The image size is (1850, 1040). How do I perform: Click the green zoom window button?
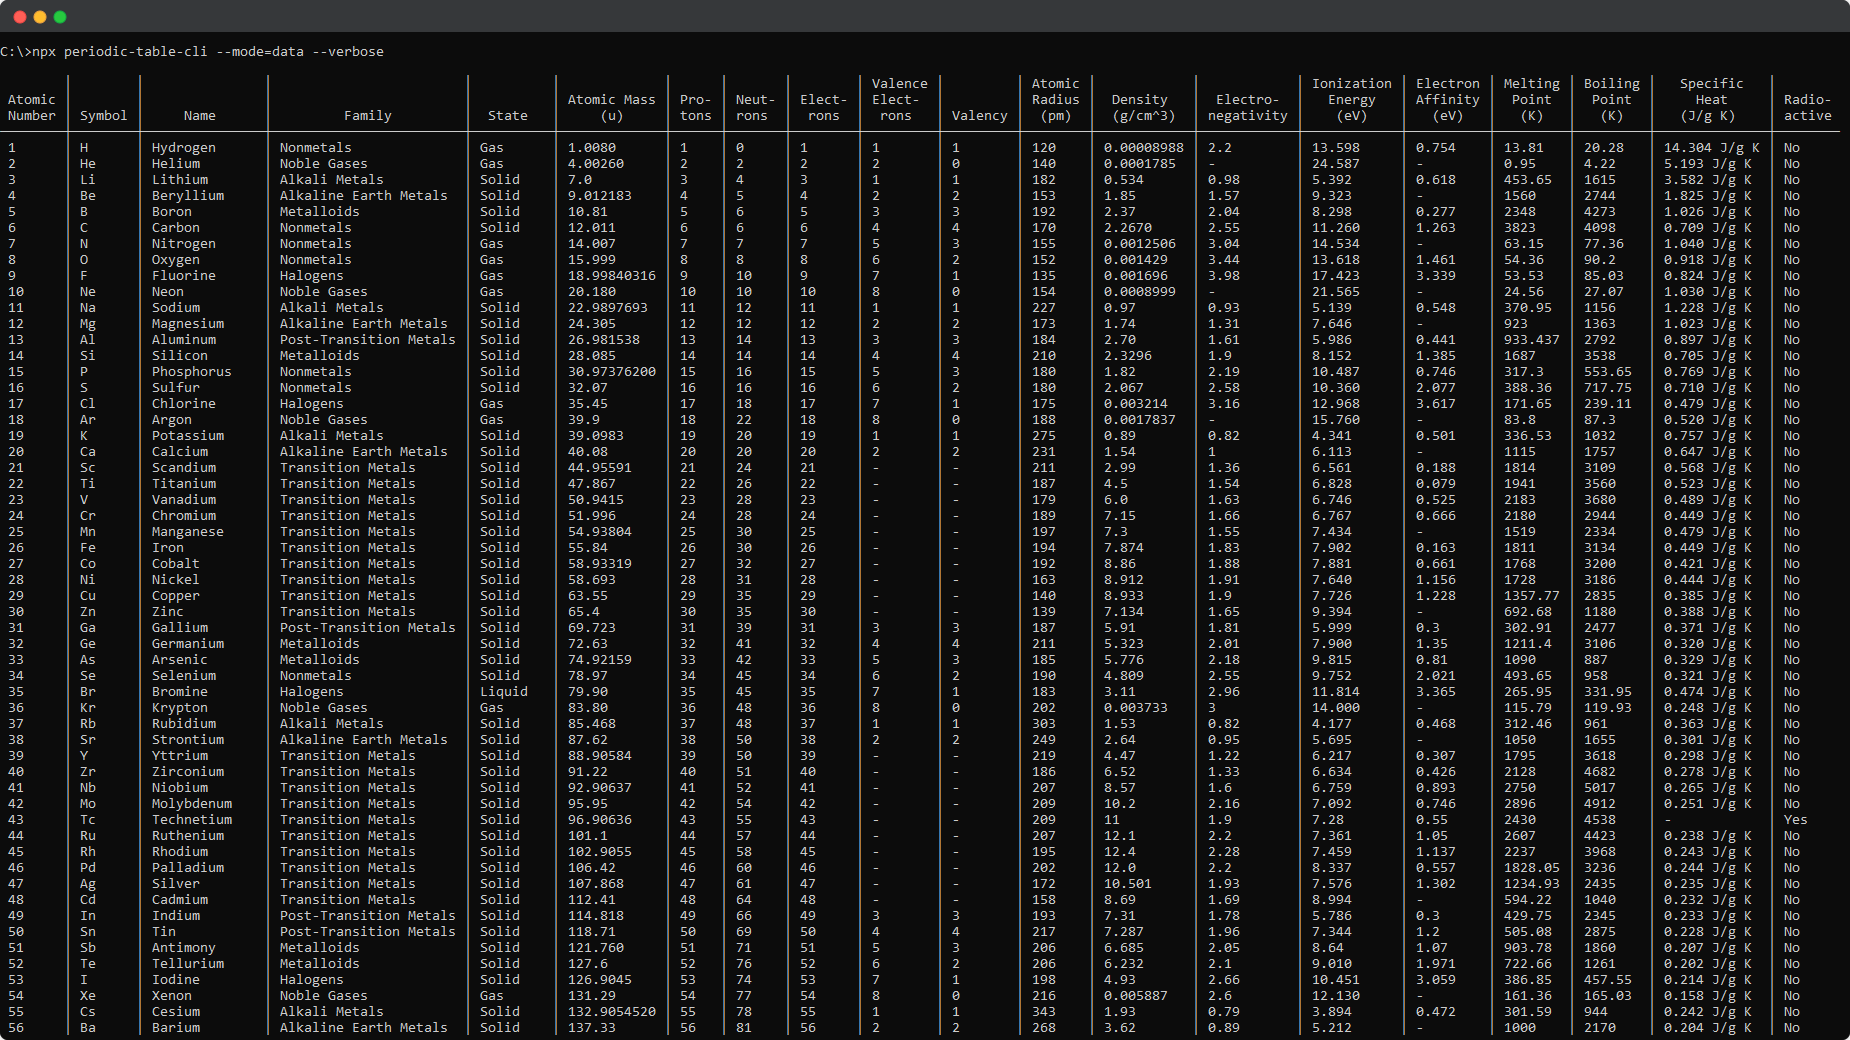pos(61,16)
